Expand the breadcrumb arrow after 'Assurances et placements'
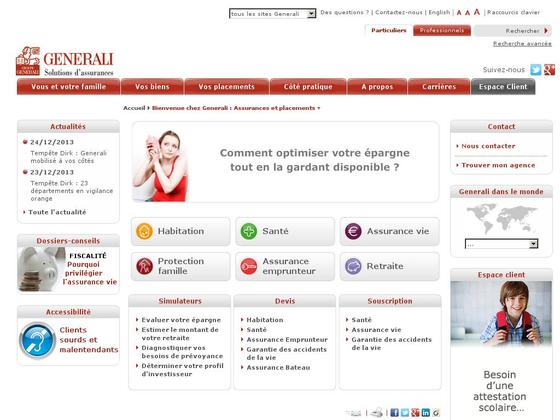560x420 pixels. tap(319, 108)
